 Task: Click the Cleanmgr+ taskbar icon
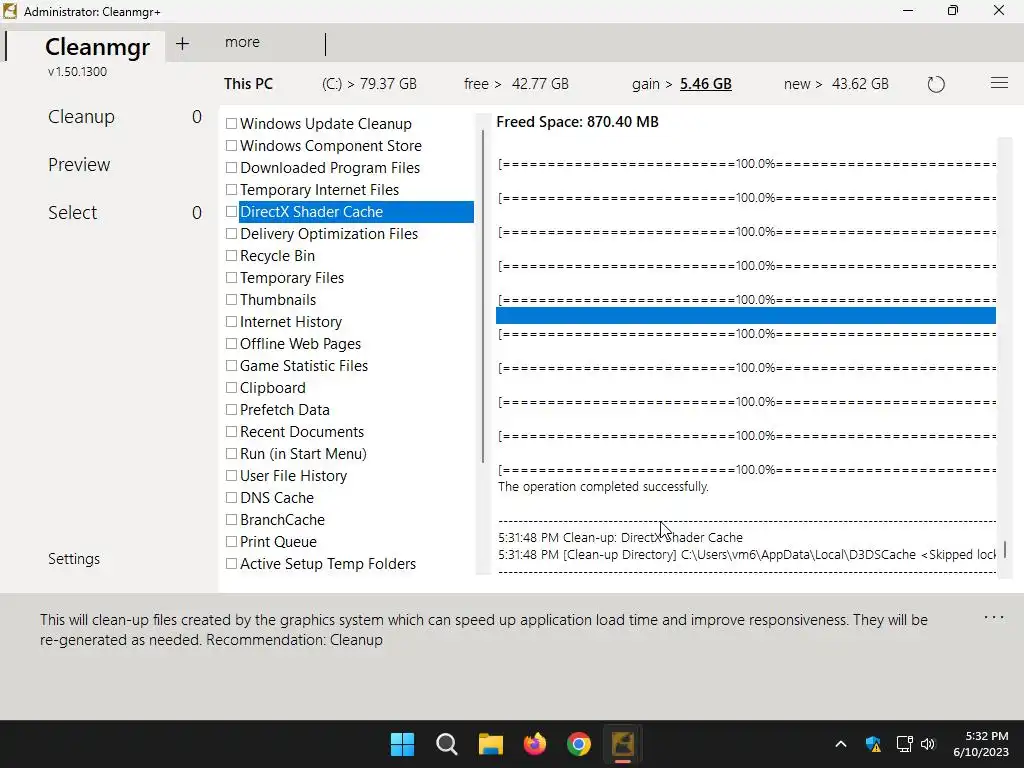pos(622,744)
